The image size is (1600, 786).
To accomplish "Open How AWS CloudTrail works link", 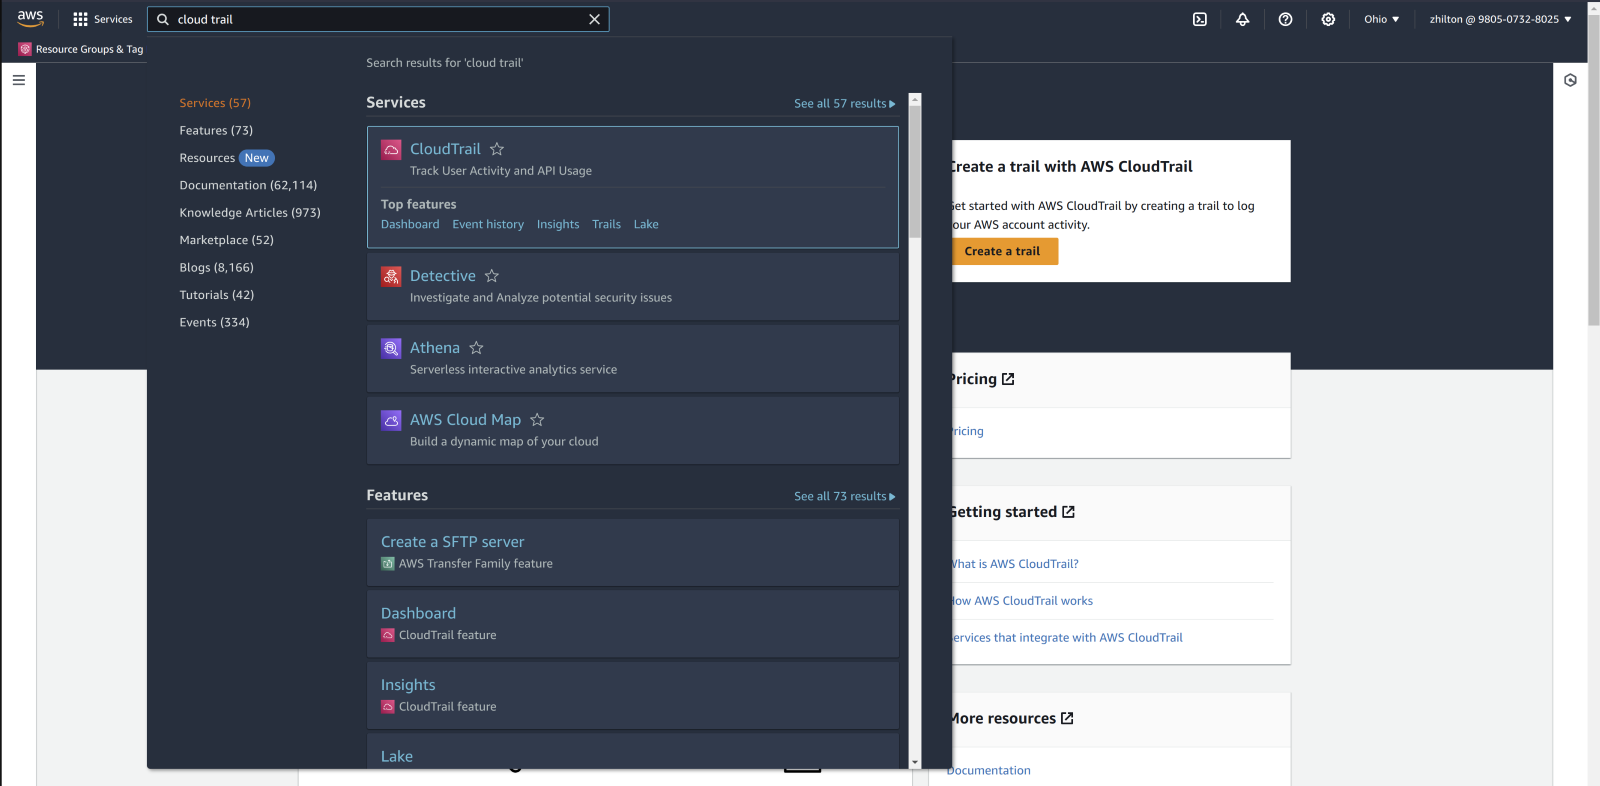I will pyautogui.click(x=1021, y=601).
